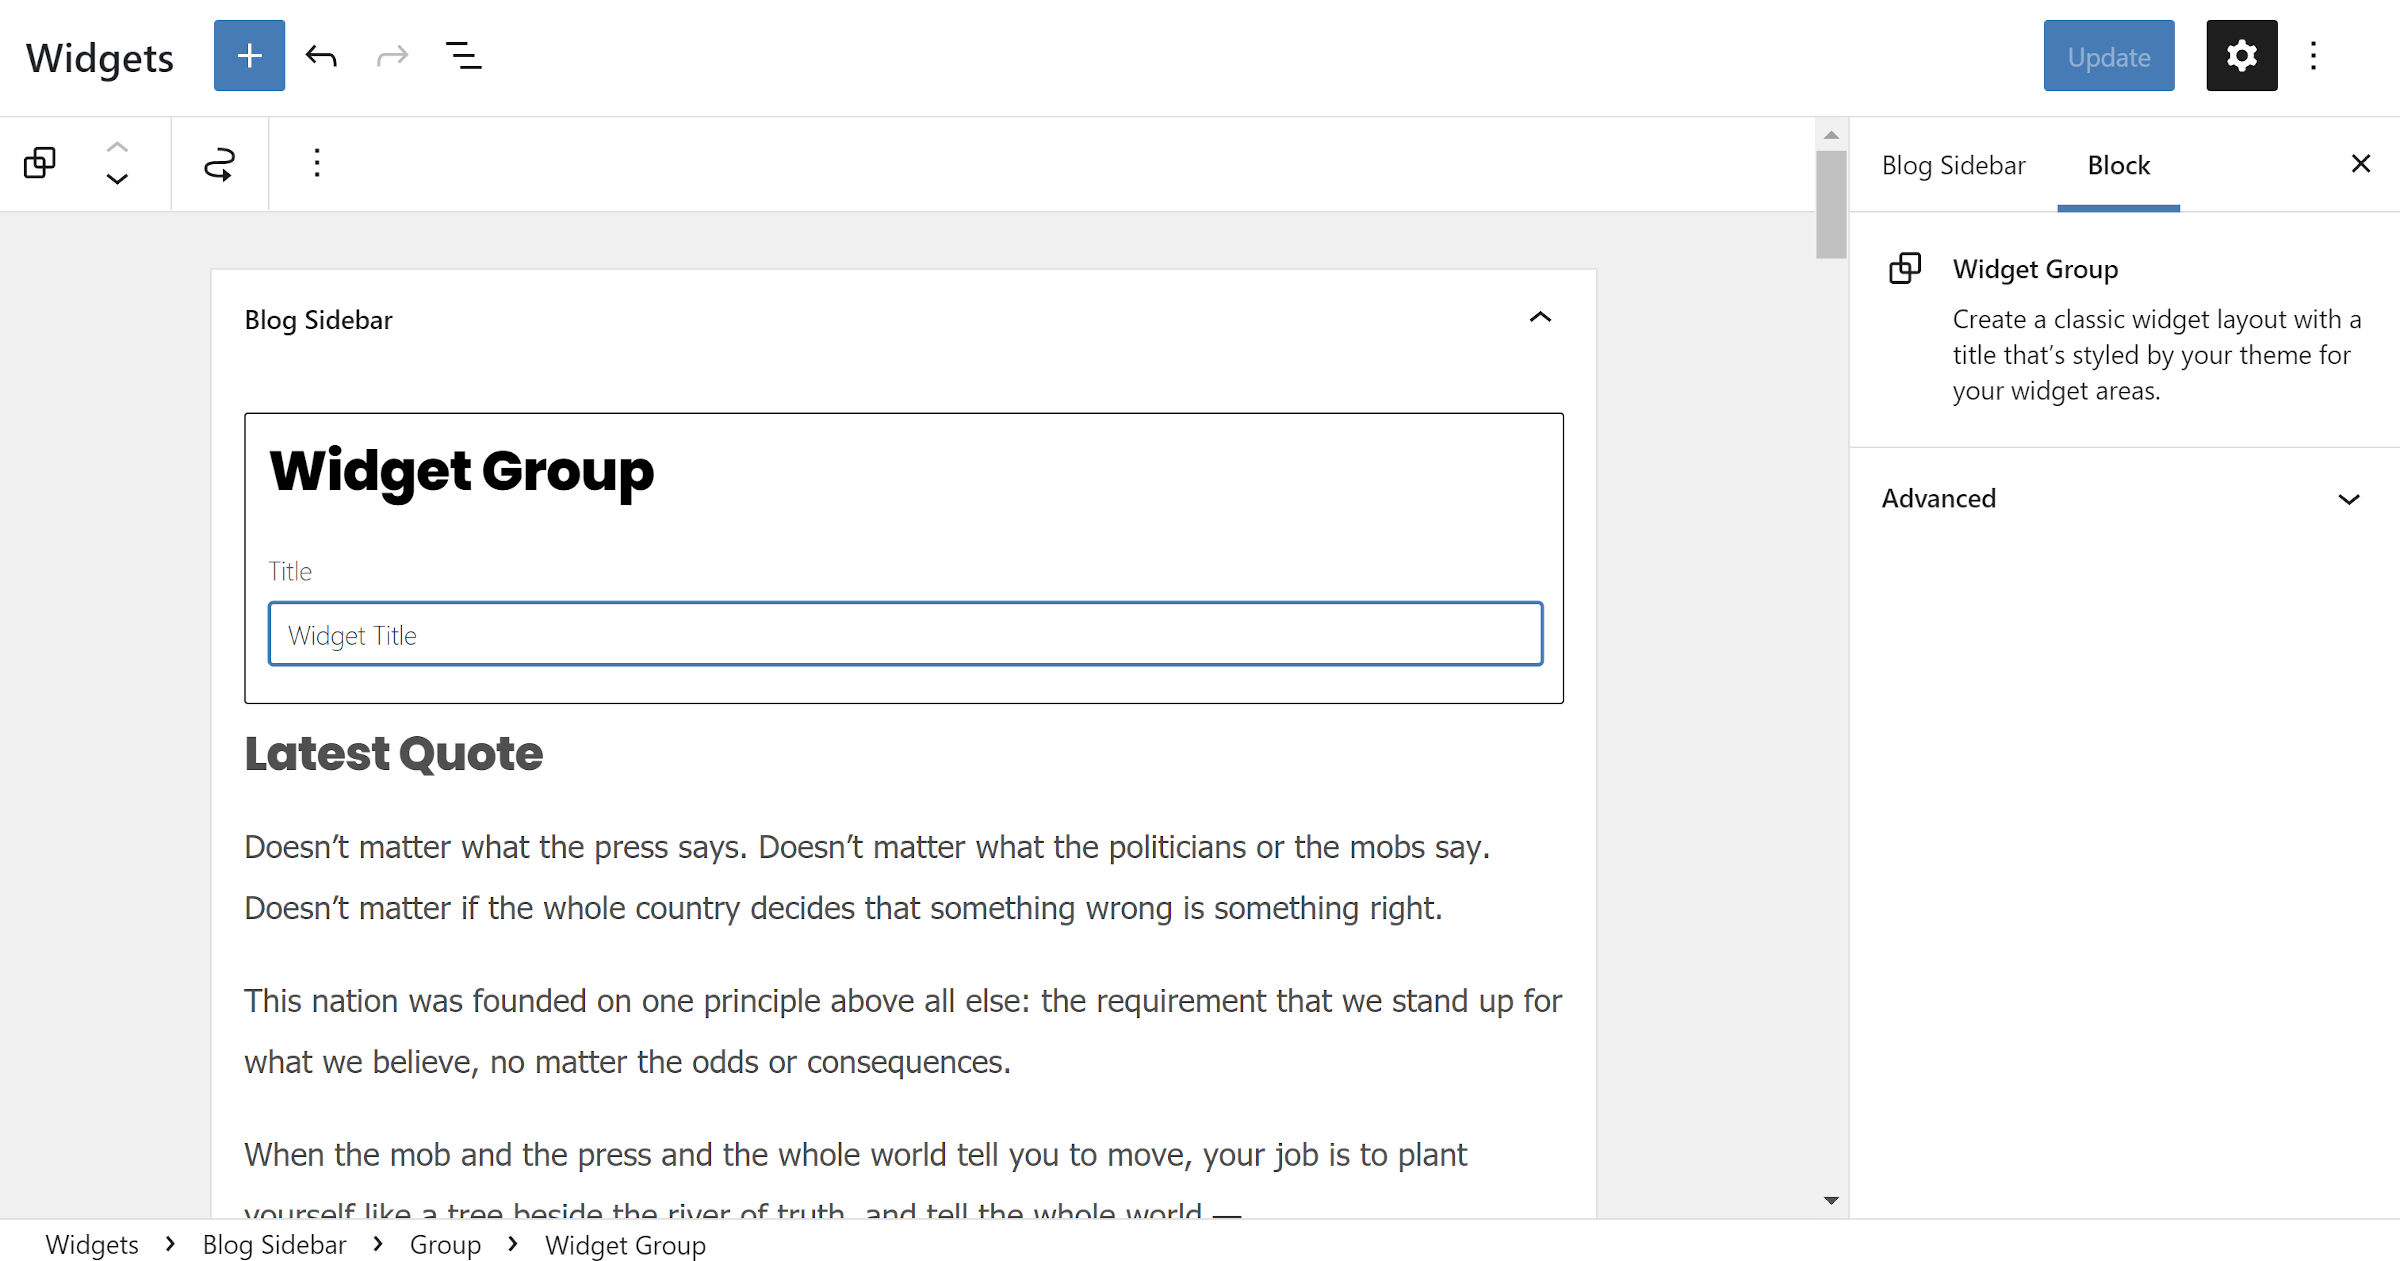The height and width of the screenshot is (1261, 2400).
Task: Collapse the Blog Sidebar widget area
Action: pos(1540,317)
